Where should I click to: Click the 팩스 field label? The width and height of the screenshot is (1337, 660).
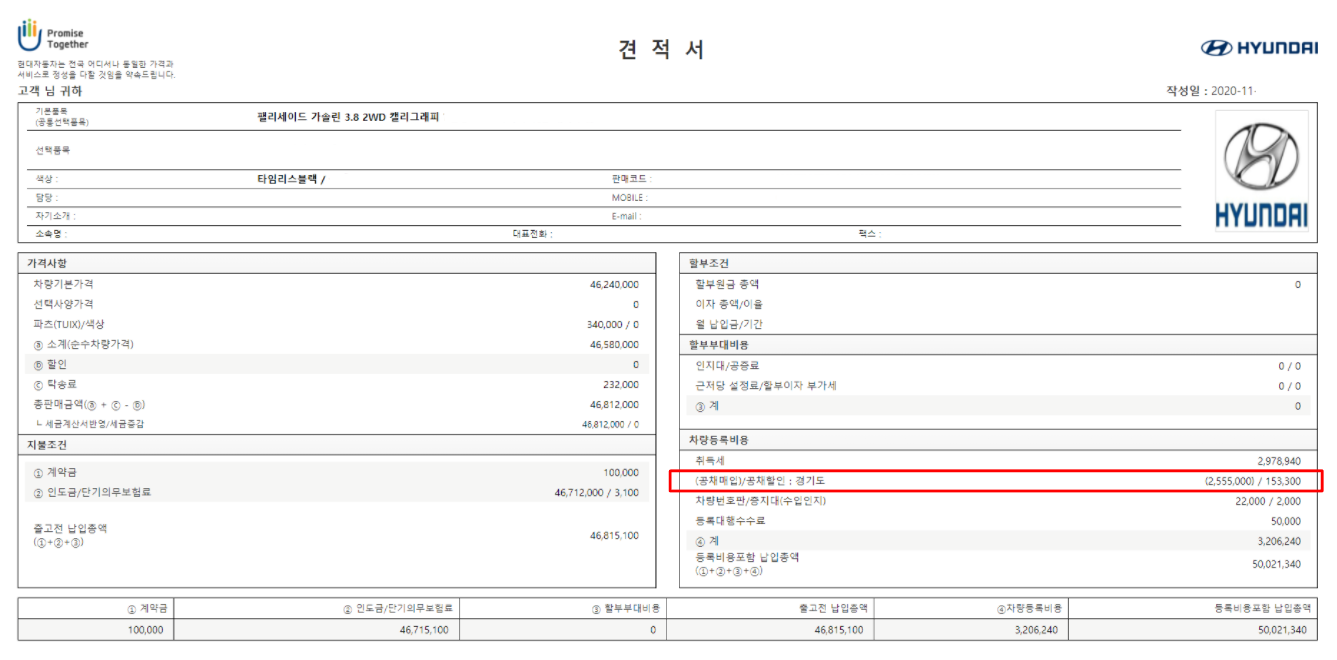[x=869, y=234]
